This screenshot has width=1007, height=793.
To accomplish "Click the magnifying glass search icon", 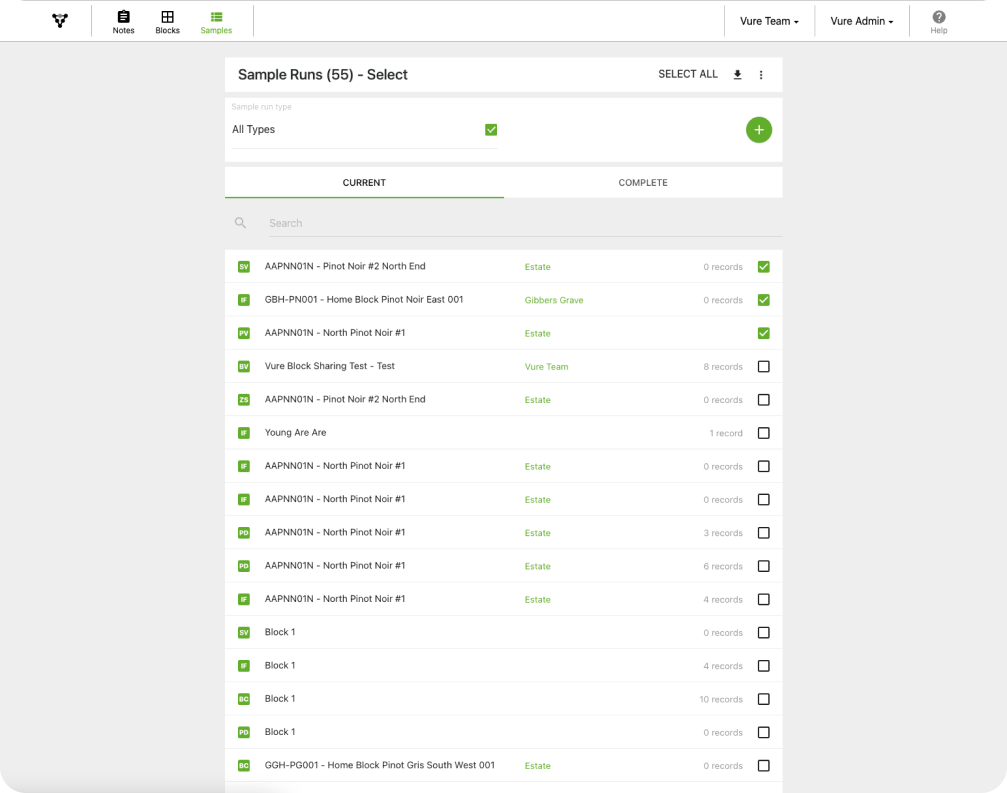I will point(240,223).
